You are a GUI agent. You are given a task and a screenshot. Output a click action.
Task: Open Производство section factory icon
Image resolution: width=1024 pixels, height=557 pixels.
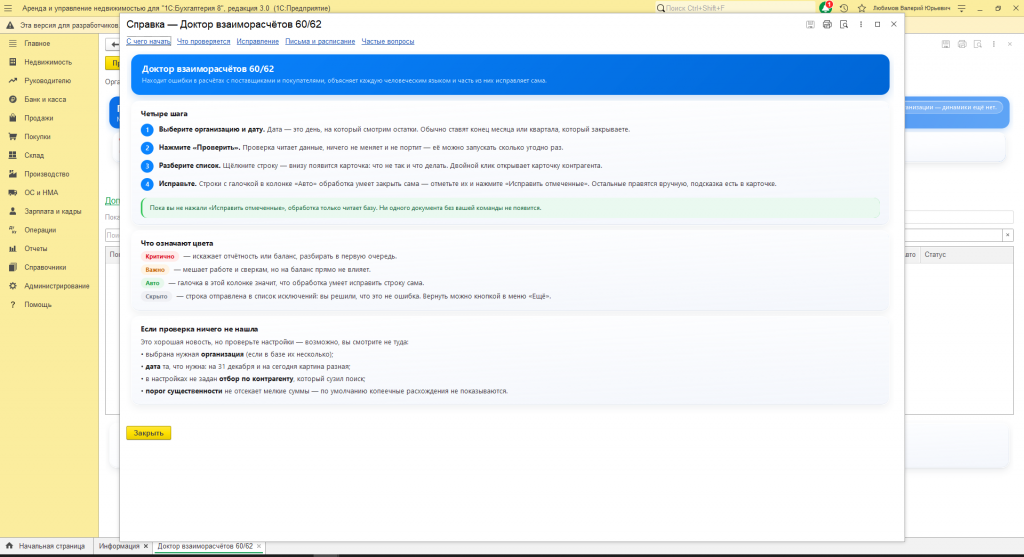12,174
